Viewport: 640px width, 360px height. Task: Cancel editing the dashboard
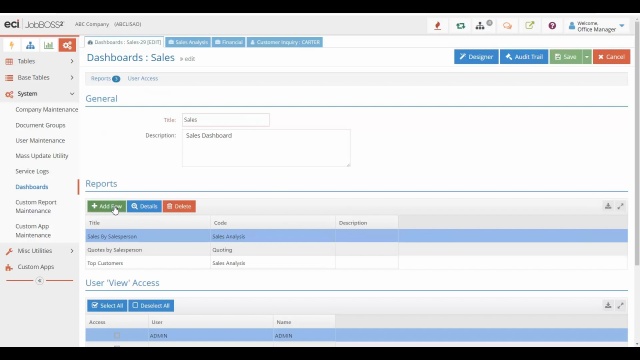point(611,57)
